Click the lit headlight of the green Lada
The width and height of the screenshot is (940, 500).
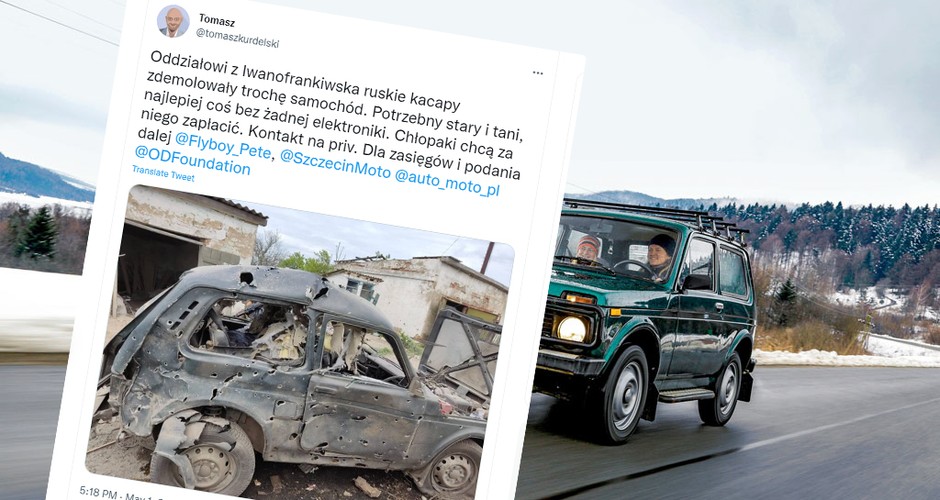pyautogui.click(x=571, y=328)
